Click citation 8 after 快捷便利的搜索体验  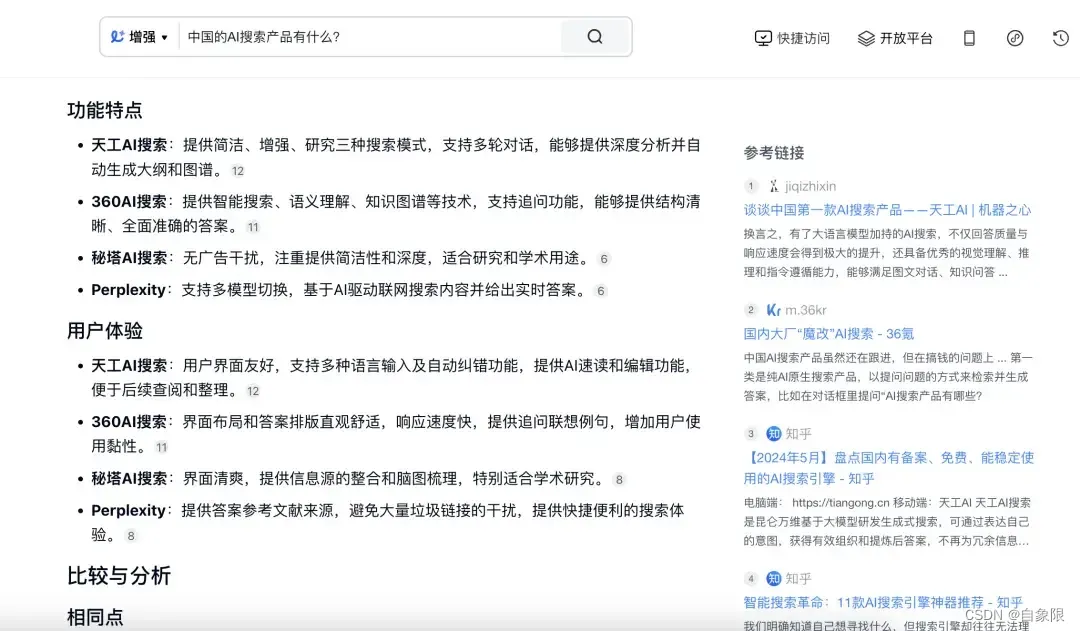point(131,536)
